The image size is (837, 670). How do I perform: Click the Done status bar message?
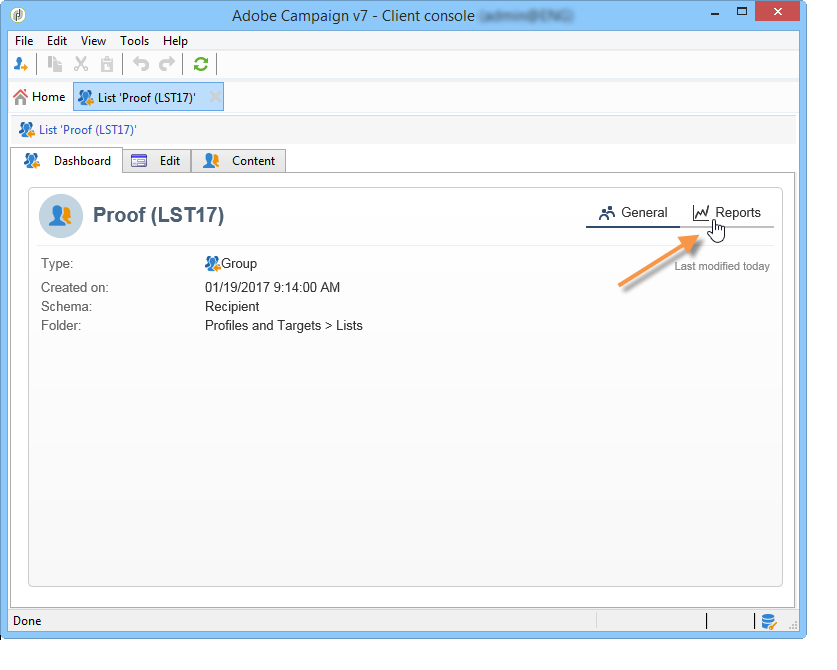[27, 621]
